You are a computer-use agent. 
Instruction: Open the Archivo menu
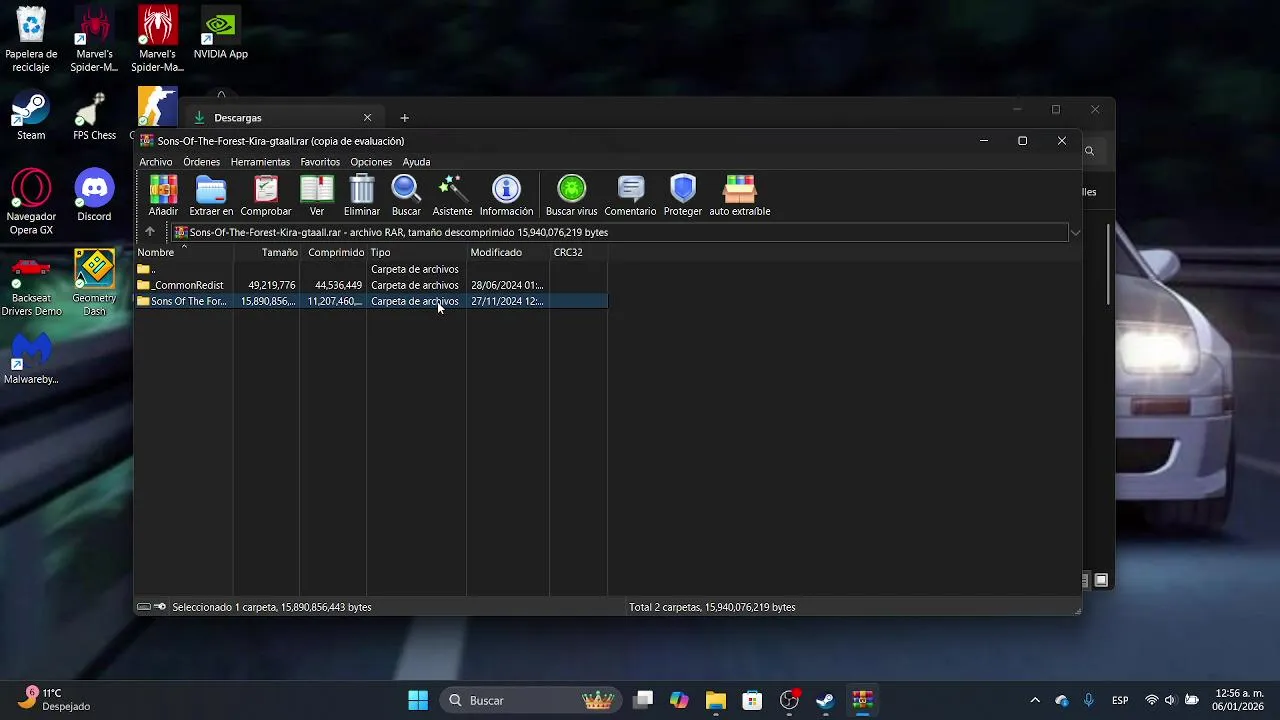click(x=156, y=162)
